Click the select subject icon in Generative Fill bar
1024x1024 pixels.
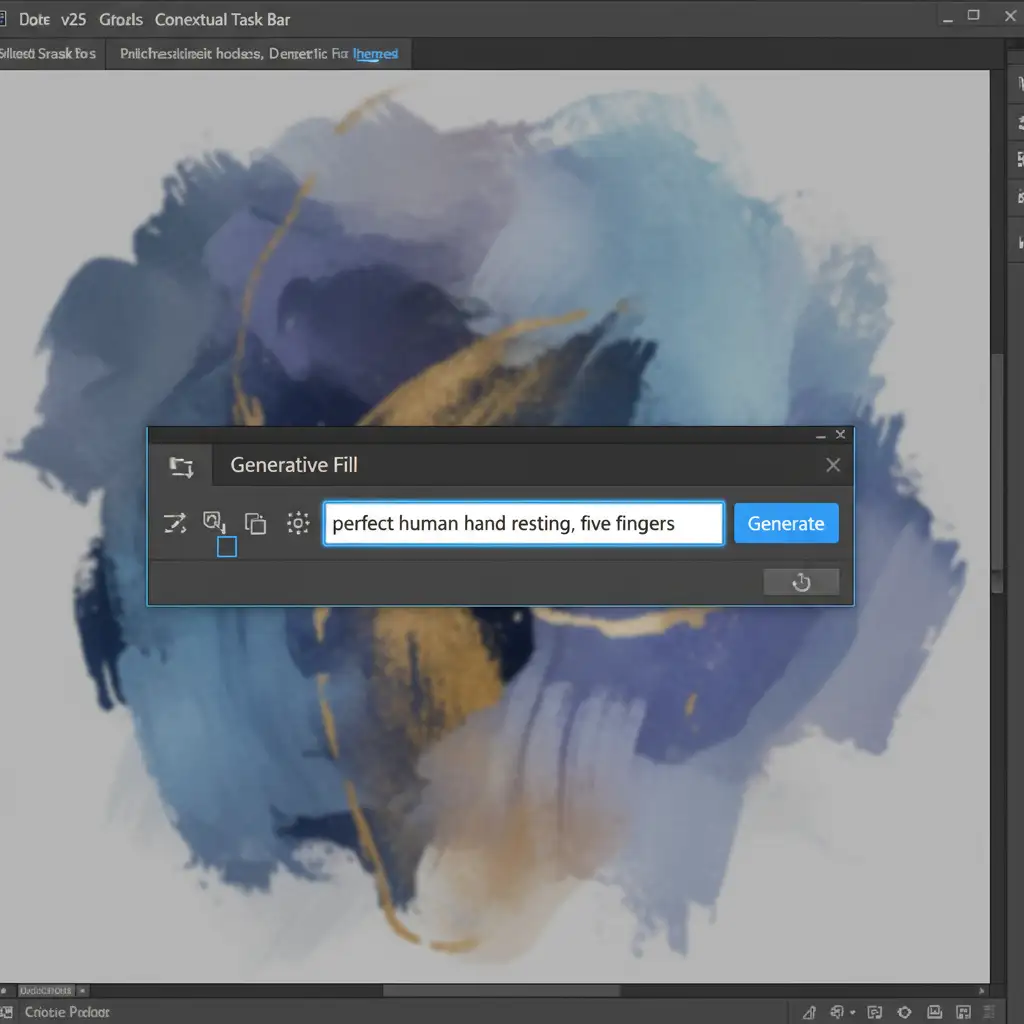tap(215, 522)
